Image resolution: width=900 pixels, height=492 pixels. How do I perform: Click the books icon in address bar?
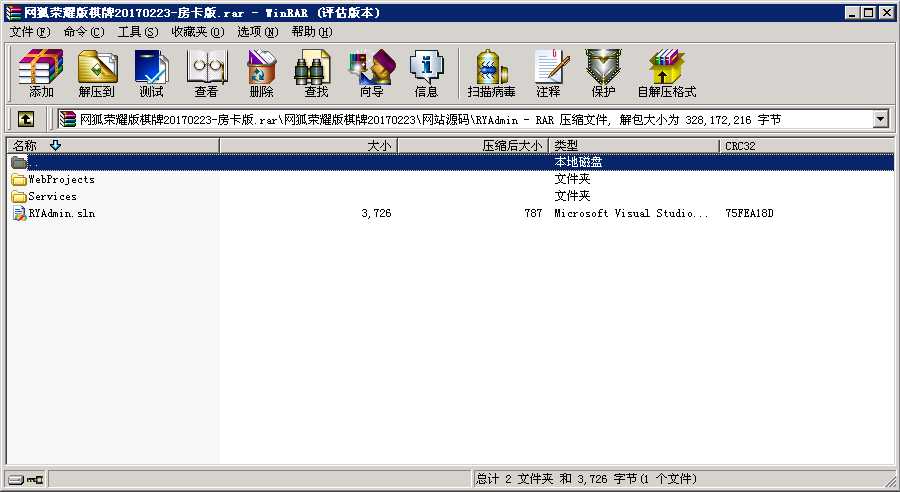(67, 119)
